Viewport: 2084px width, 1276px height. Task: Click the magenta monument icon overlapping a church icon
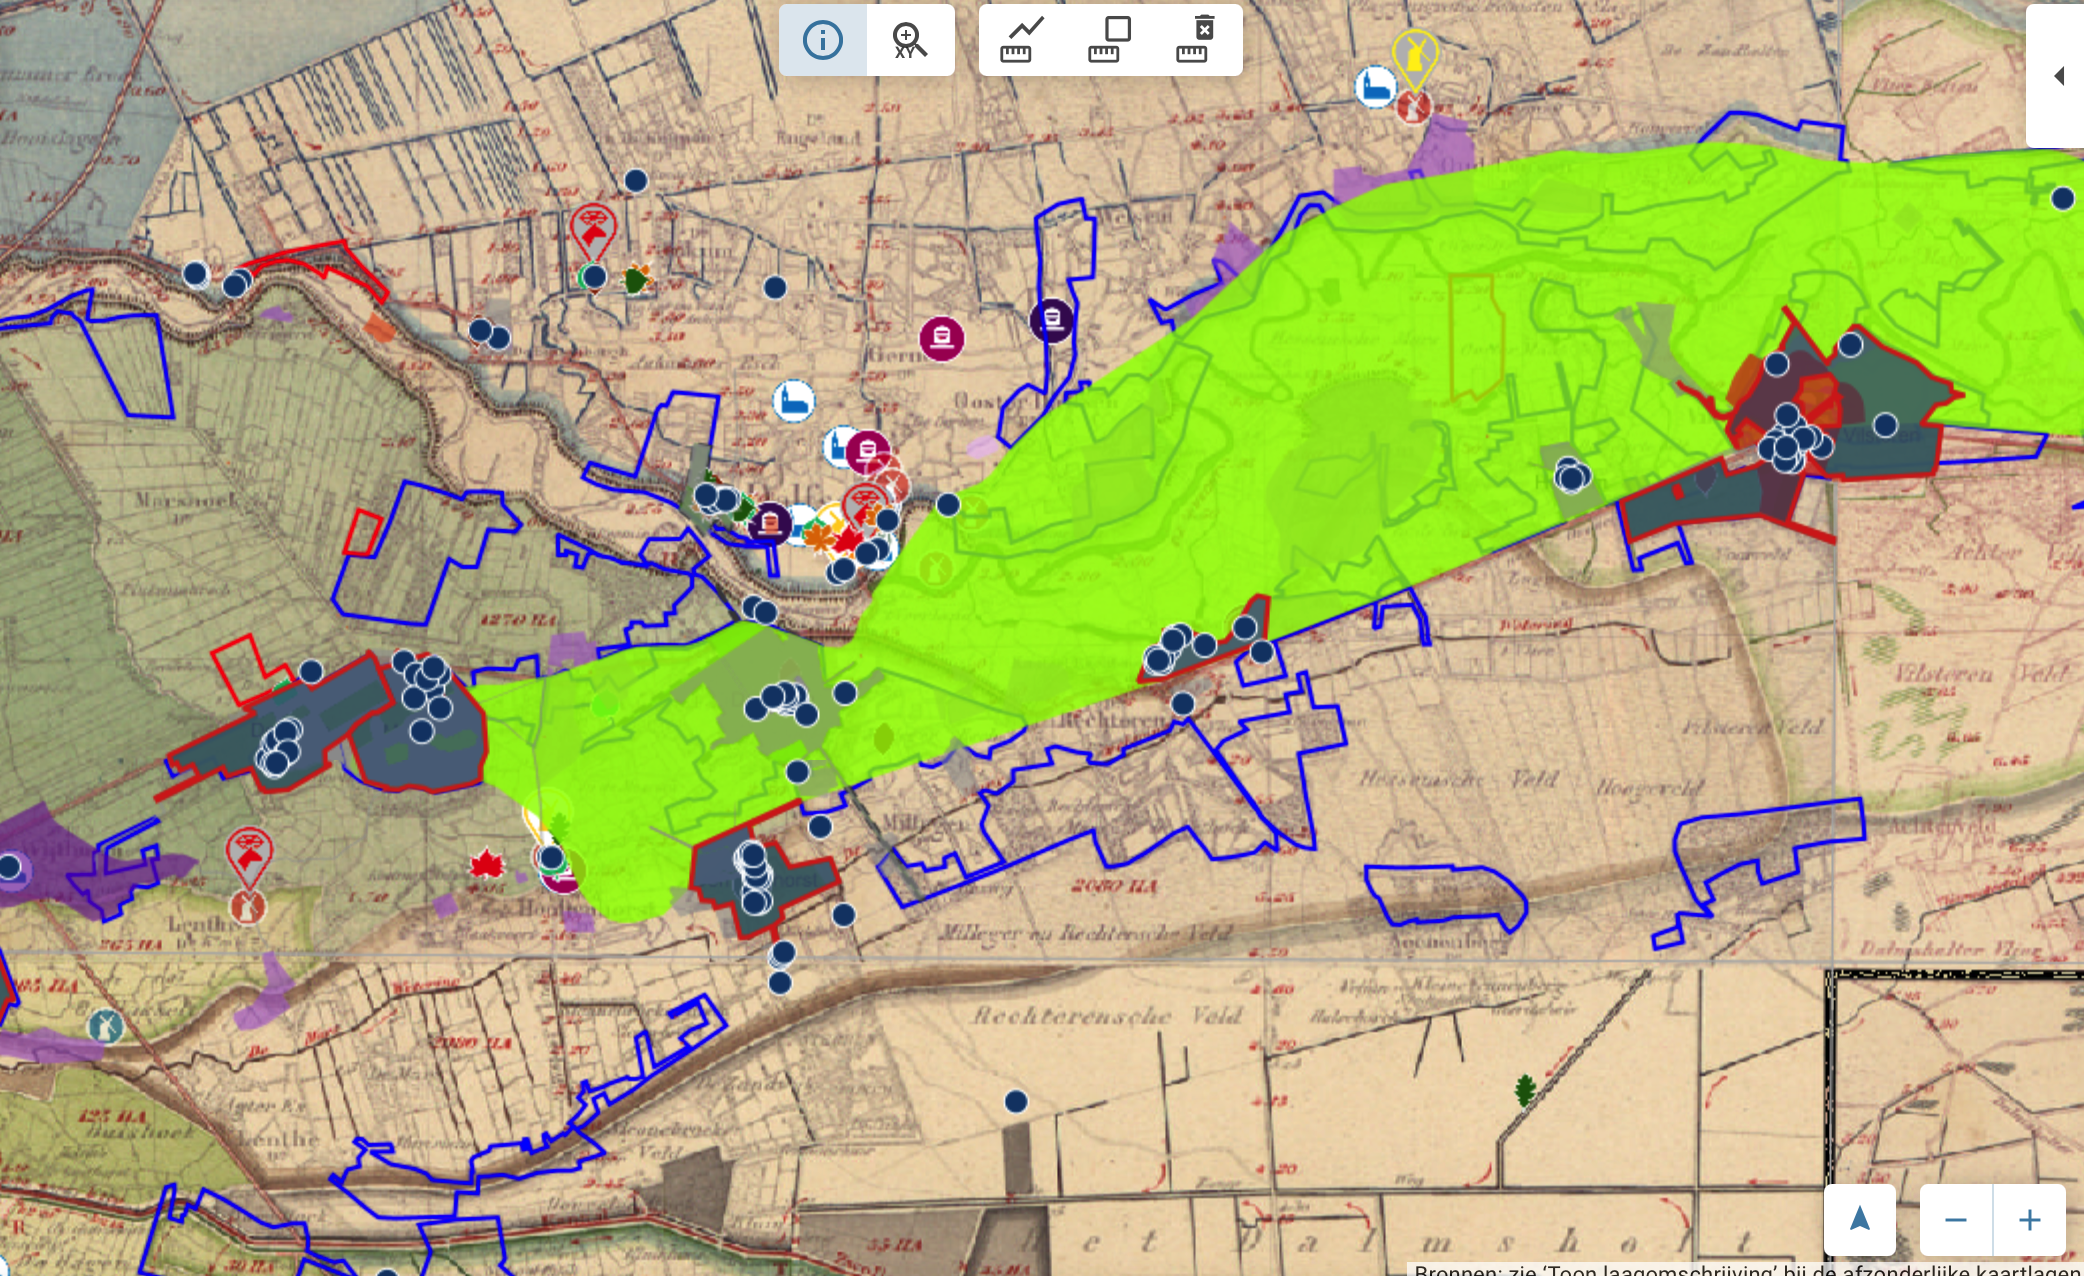[x=868, y=451]
